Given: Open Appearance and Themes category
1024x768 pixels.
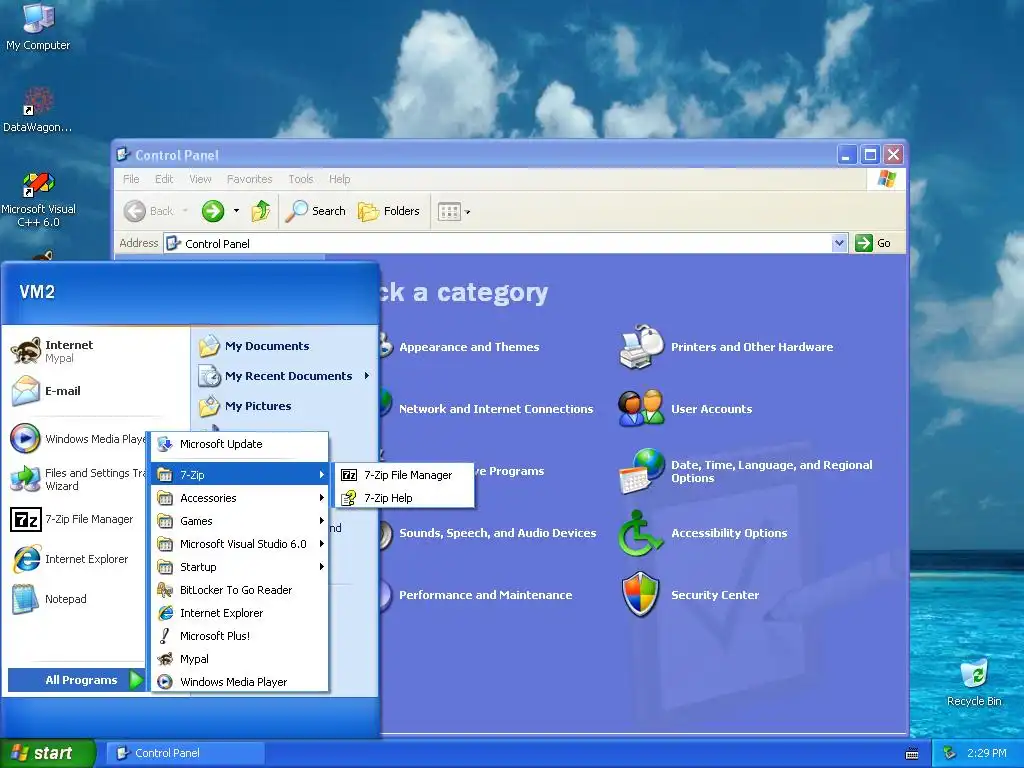Looking at the screenshot, I should pos(469,347).
